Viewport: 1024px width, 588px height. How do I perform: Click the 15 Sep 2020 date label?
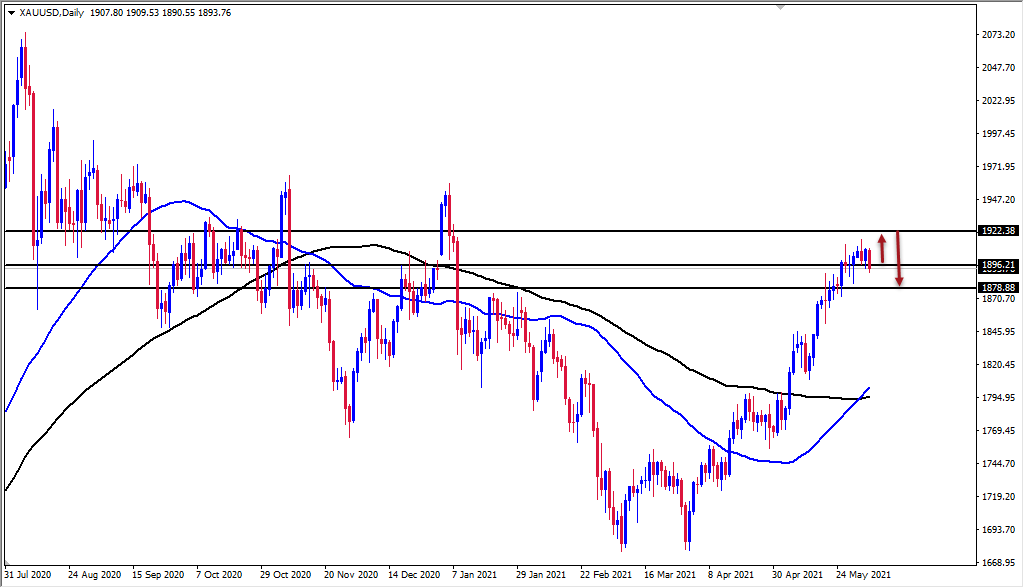tap(158, 575)
